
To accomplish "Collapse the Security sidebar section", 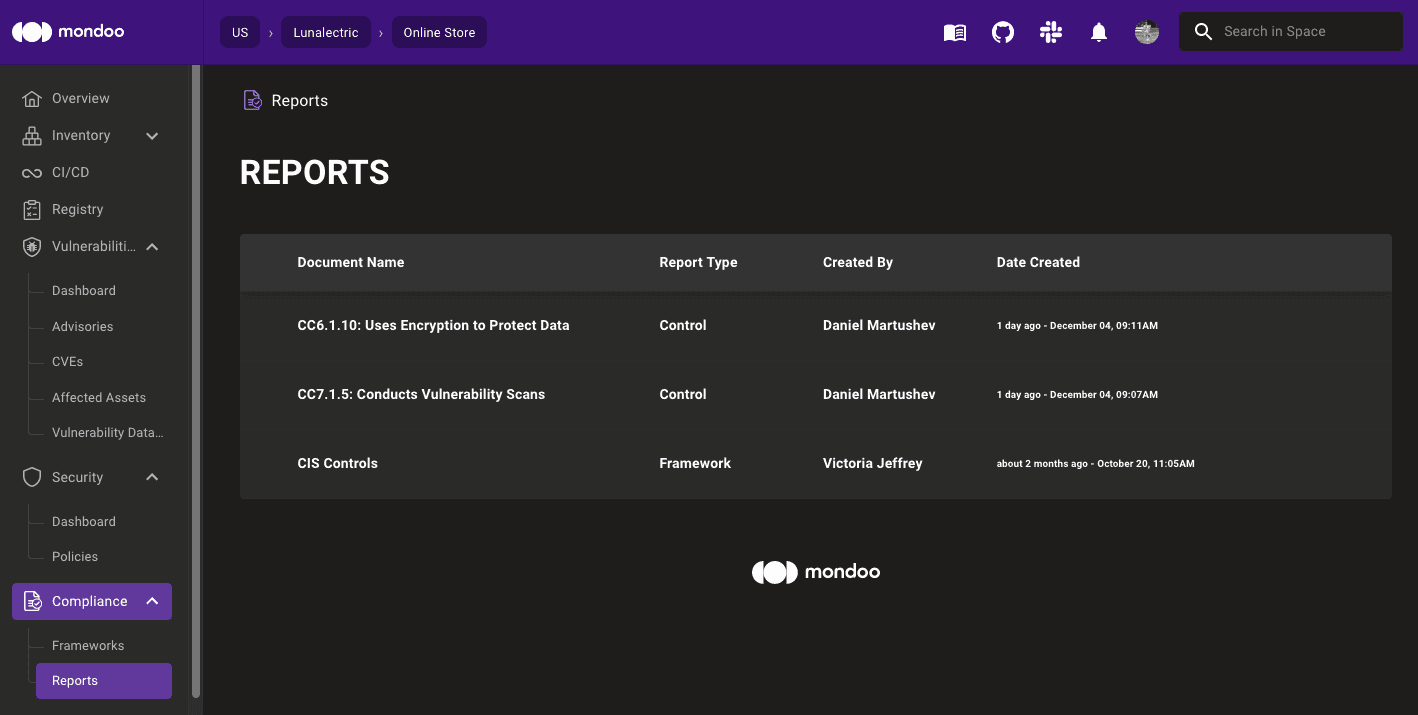I will (x=151, y=477).
